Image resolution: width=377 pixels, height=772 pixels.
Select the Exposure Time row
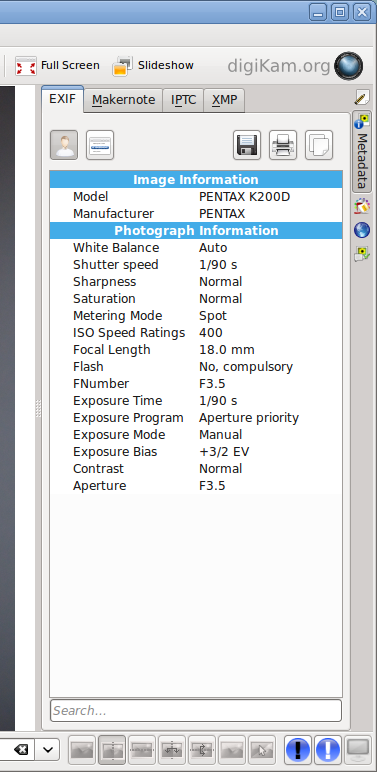196,401
